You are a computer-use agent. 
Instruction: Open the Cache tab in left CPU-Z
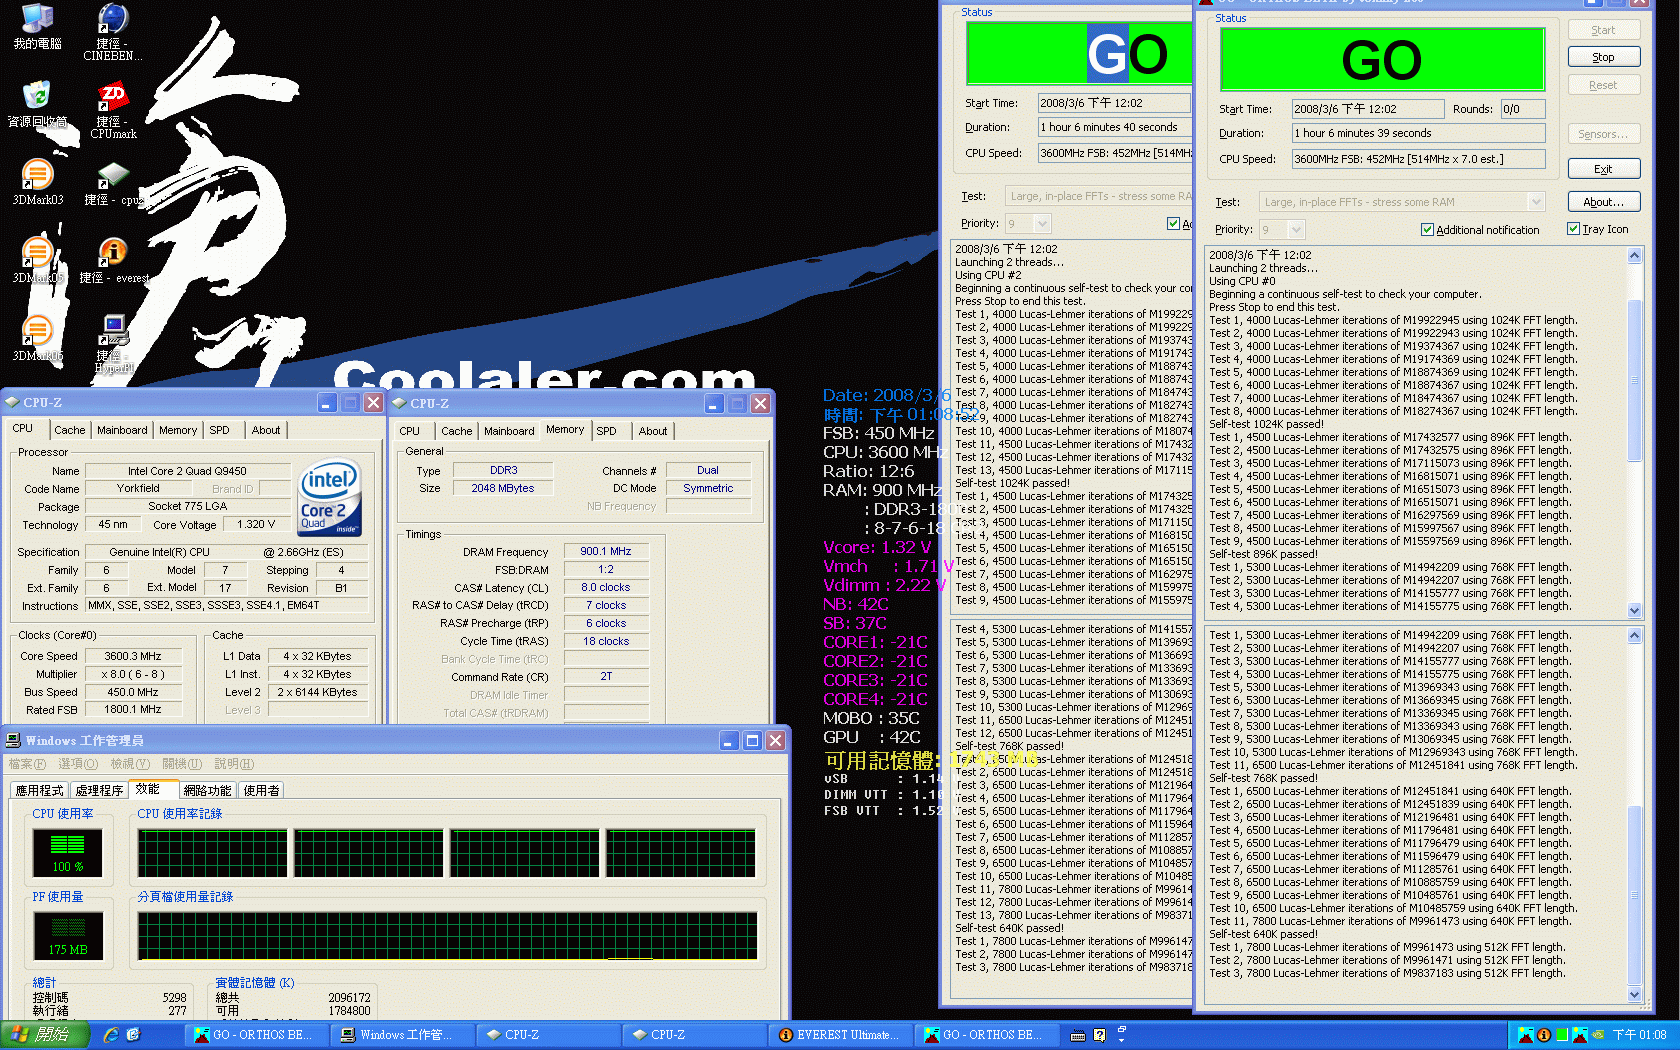point(70,430)
